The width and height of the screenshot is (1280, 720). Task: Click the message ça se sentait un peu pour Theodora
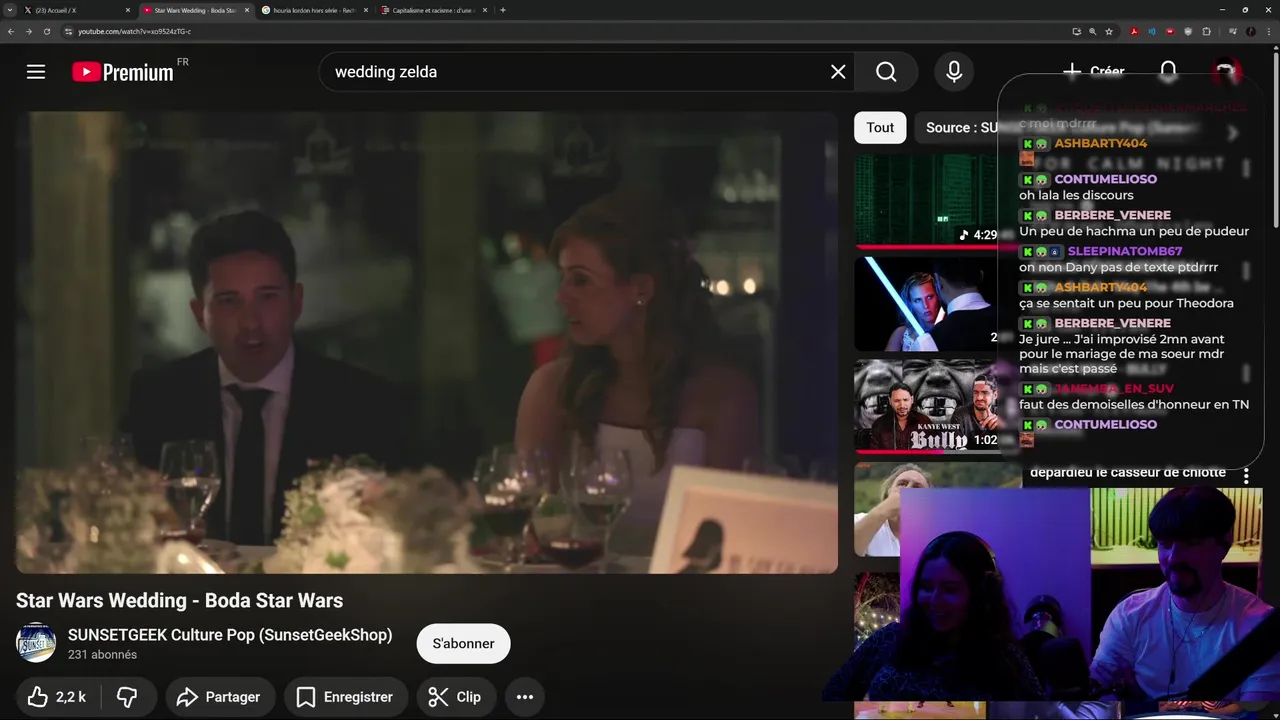(x=1126, y=303)
